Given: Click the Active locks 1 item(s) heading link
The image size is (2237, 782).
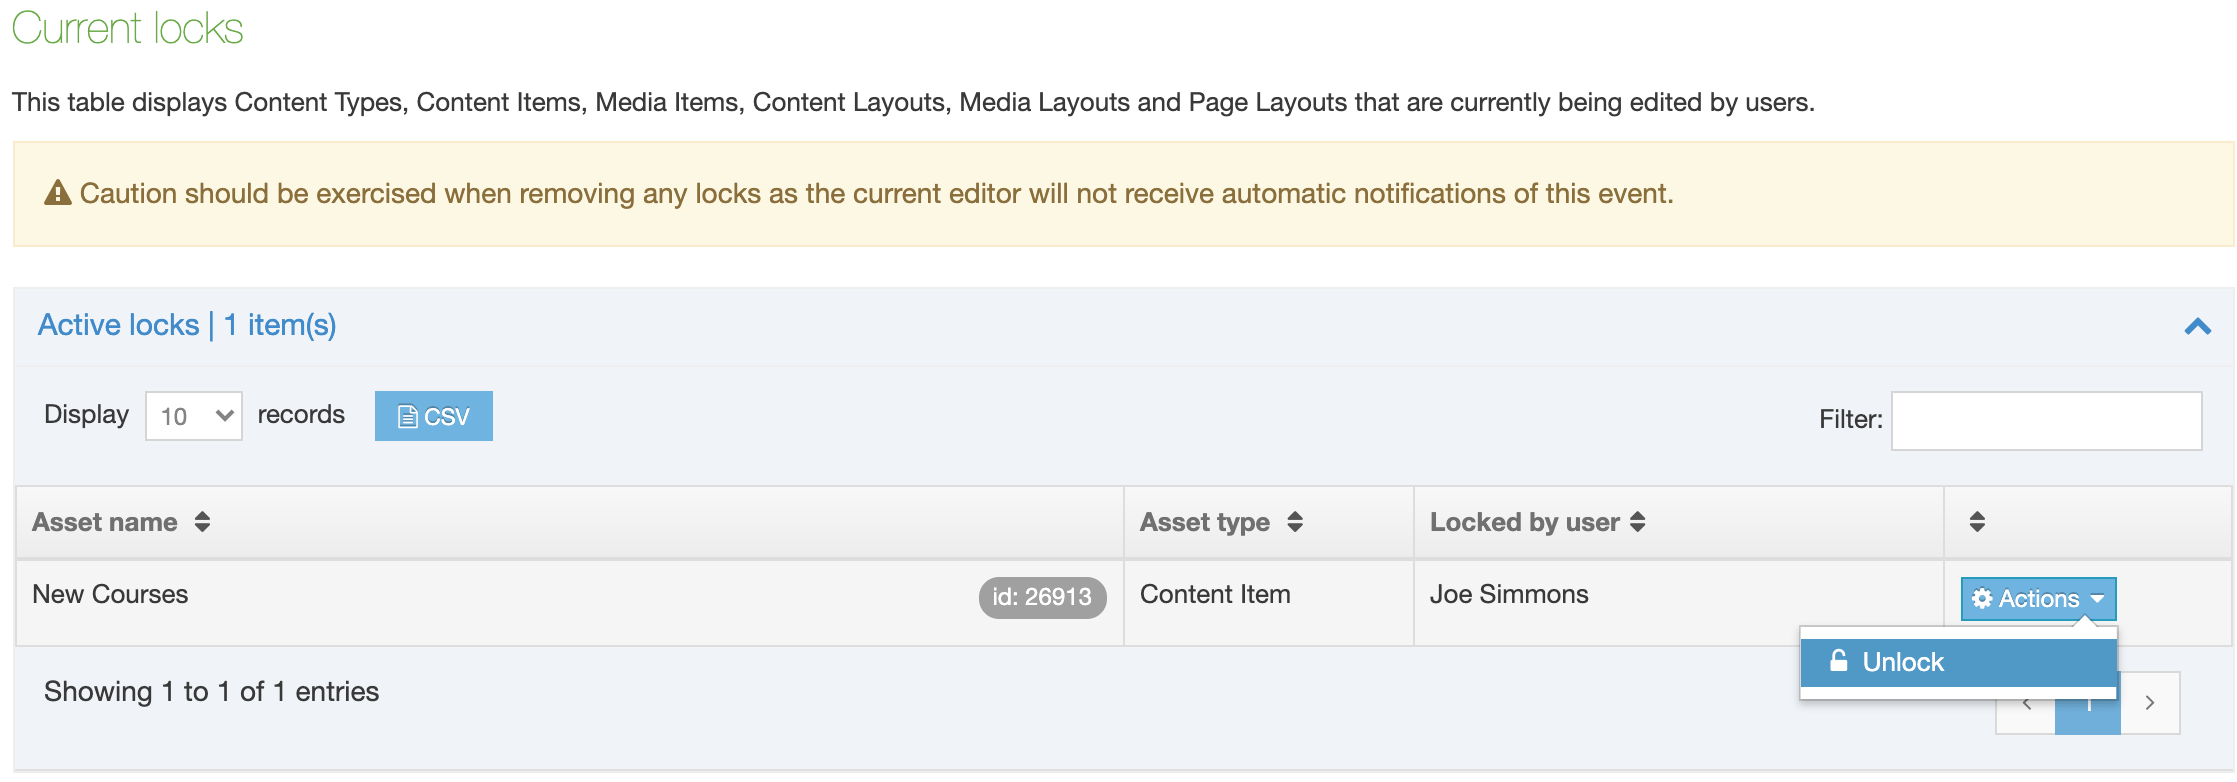Looking at the screenshot, I should 187,325.
